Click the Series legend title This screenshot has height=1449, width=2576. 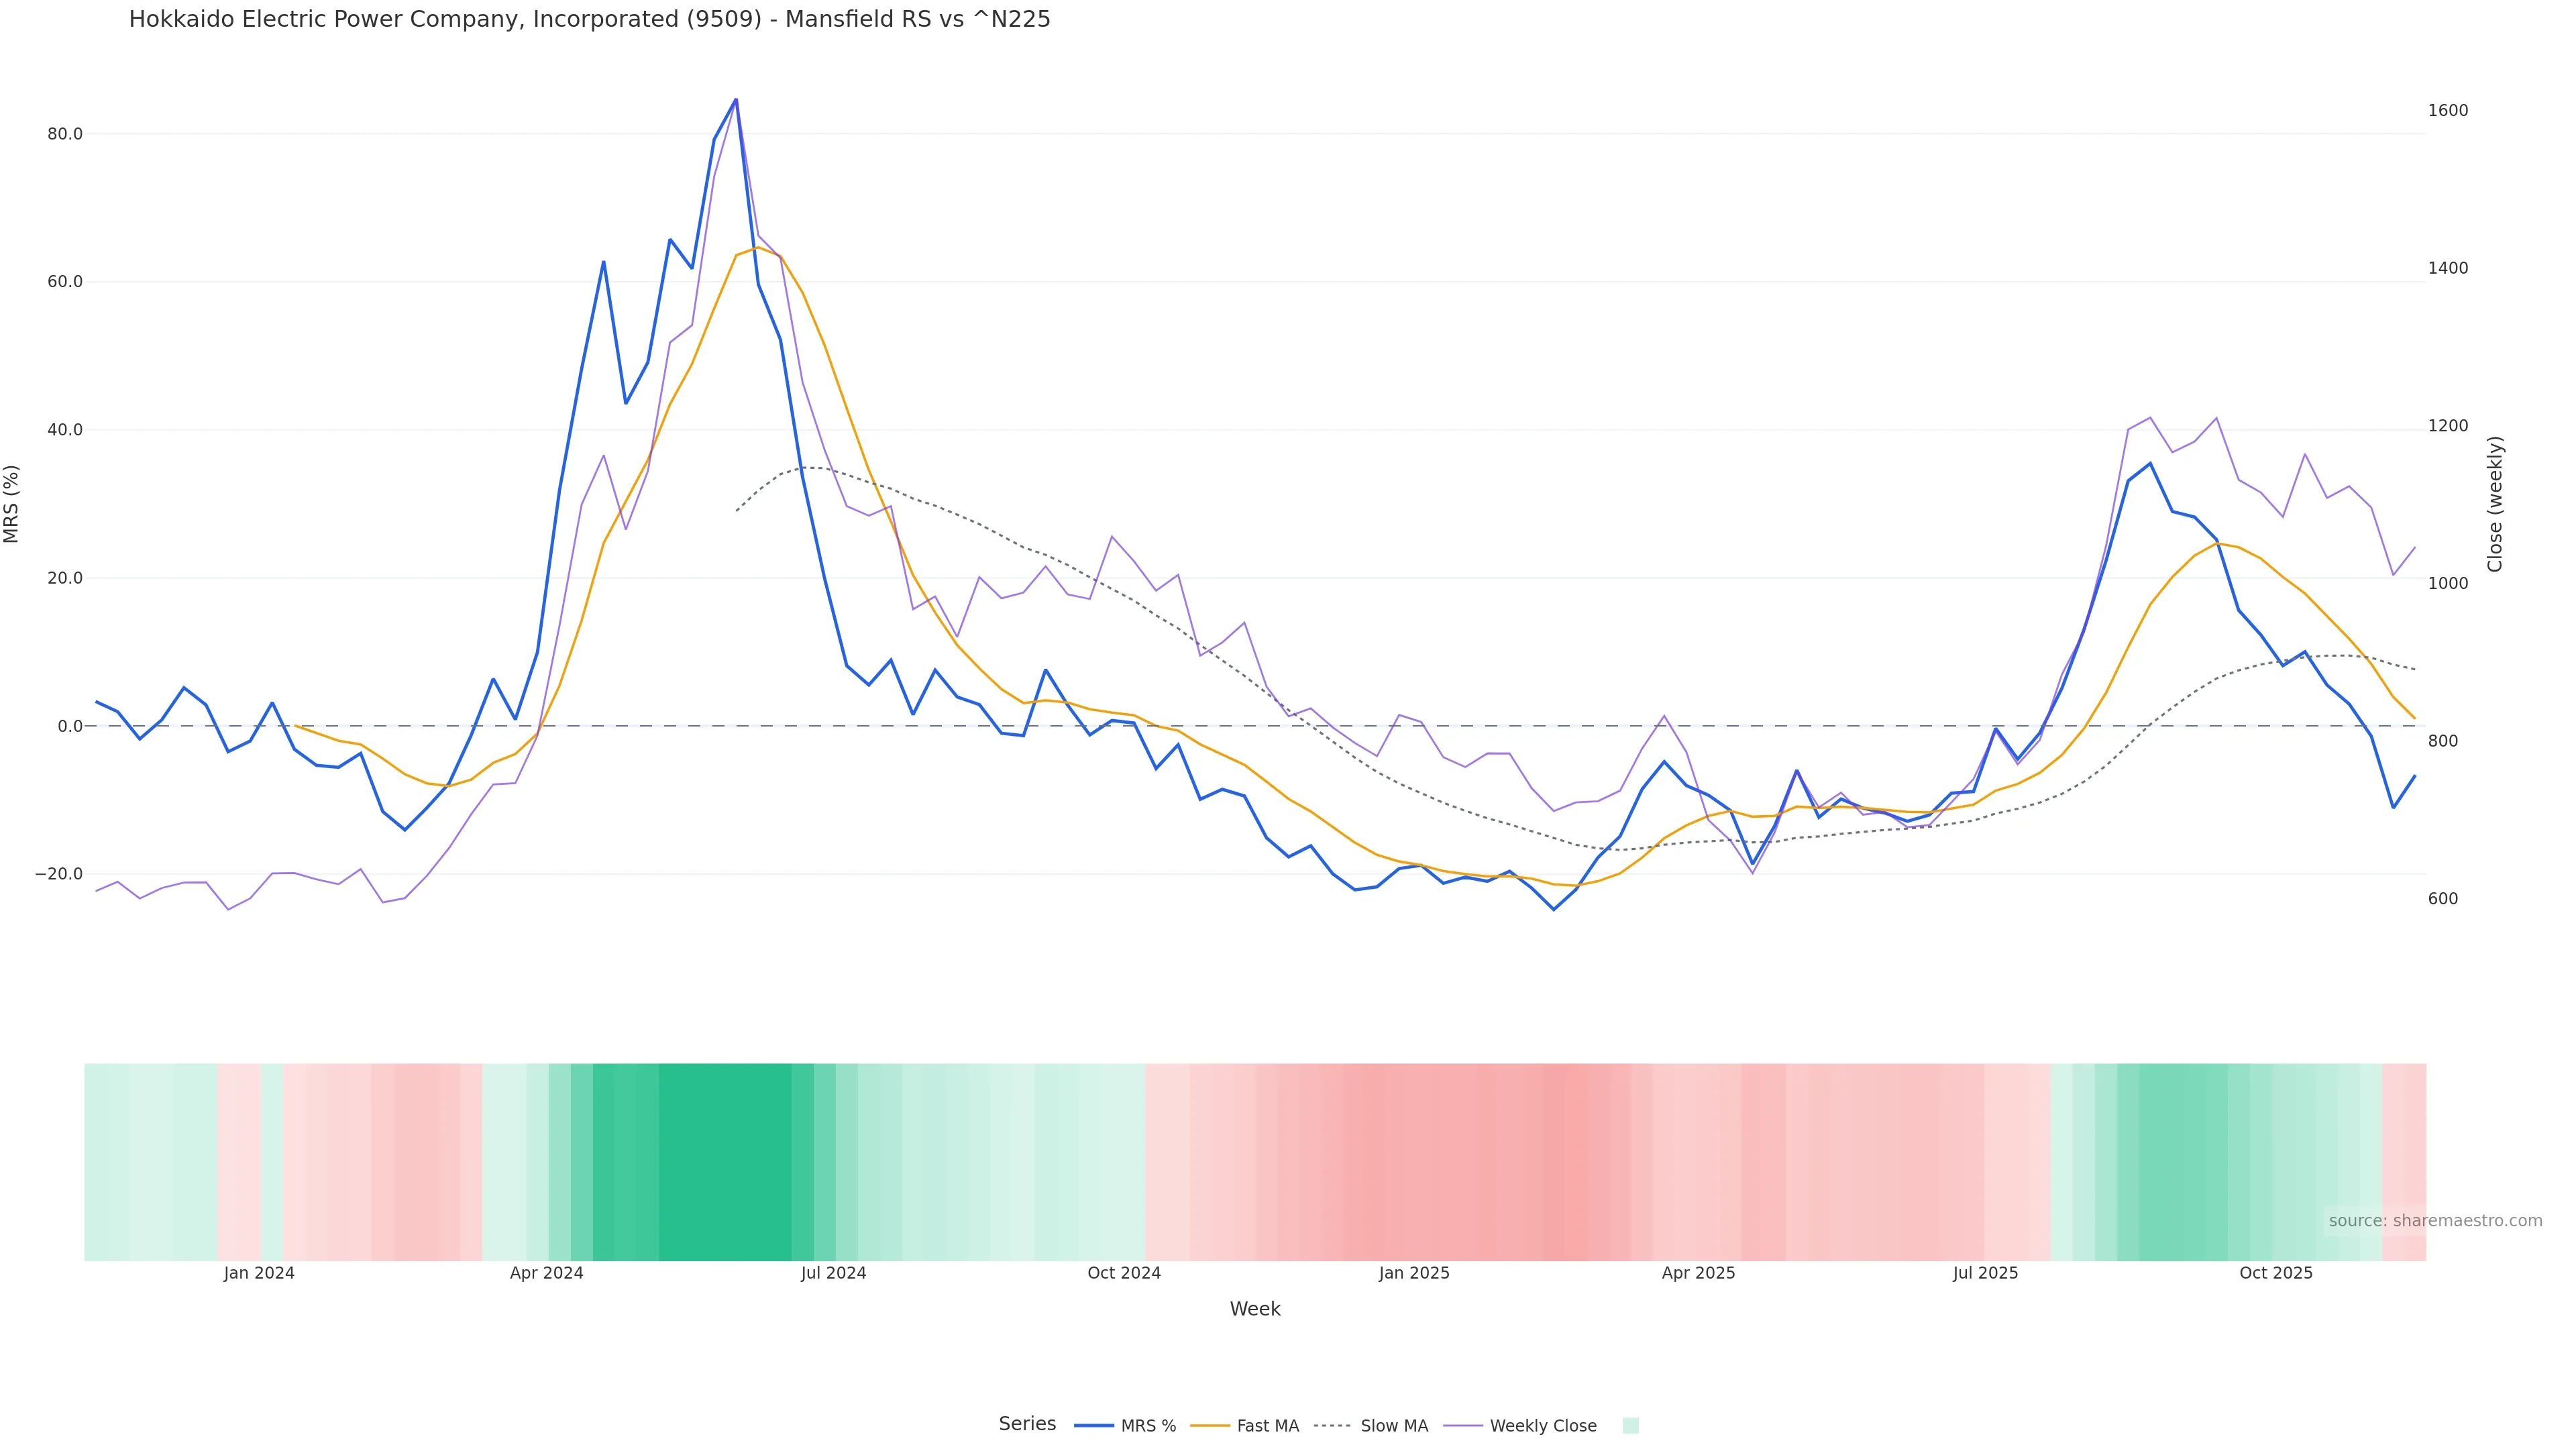coord(1027,1424)
